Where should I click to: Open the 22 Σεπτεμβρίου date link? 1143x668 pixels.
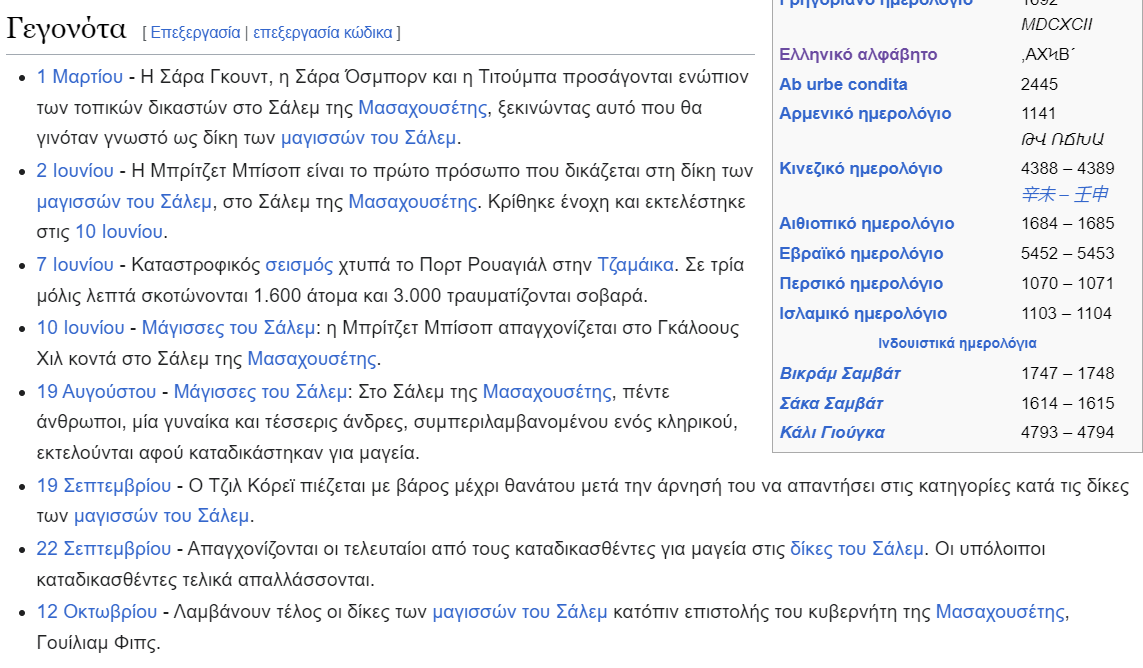(x=104, y=548)
